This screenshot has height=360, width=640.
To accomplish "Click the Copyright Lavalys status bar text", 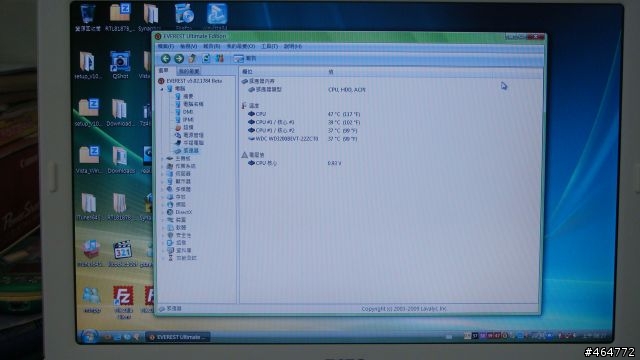I will tap(403, 309).
